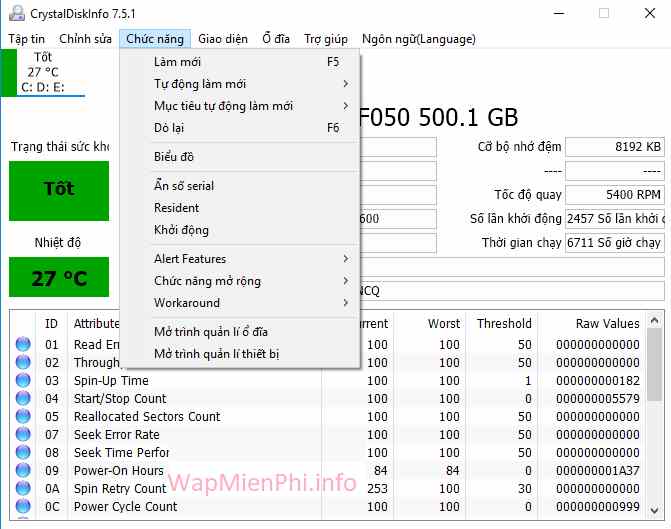Click the attribute list scrollbar thumb
The image size is (671, 529).
click(654, 365)
